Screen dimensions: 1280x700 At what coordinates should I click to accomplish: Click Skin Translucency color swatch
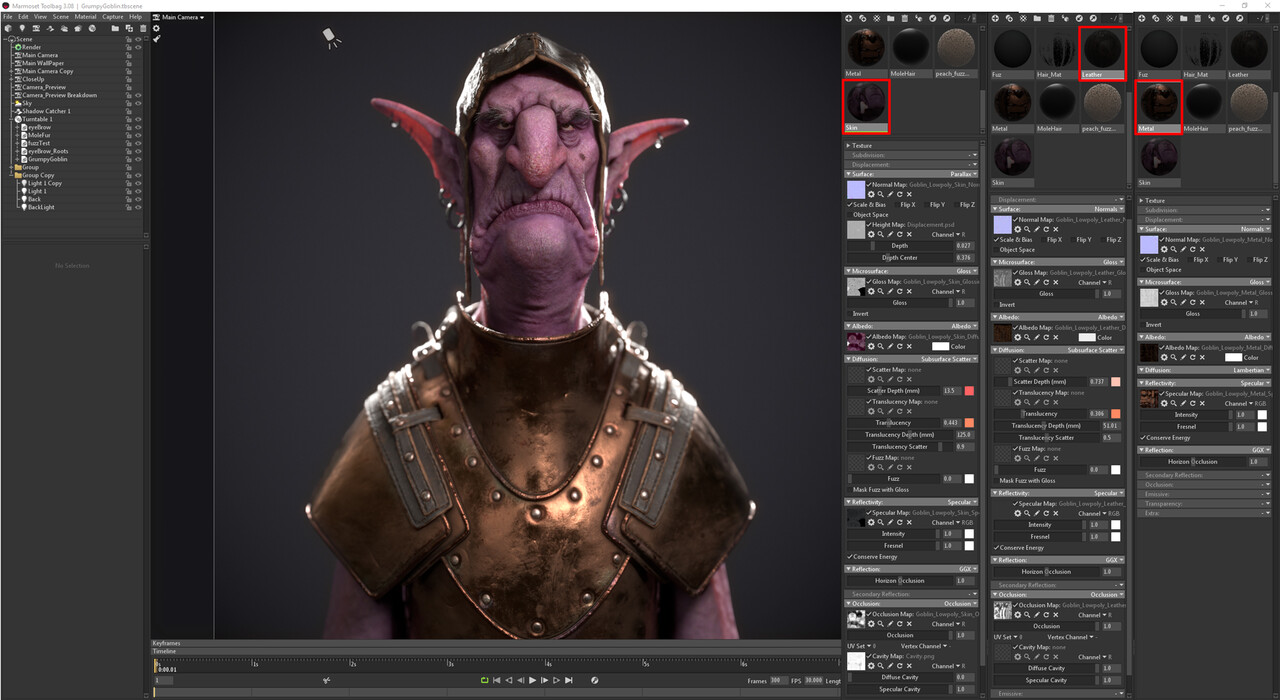pyautogui.click(x=969, y=423)
